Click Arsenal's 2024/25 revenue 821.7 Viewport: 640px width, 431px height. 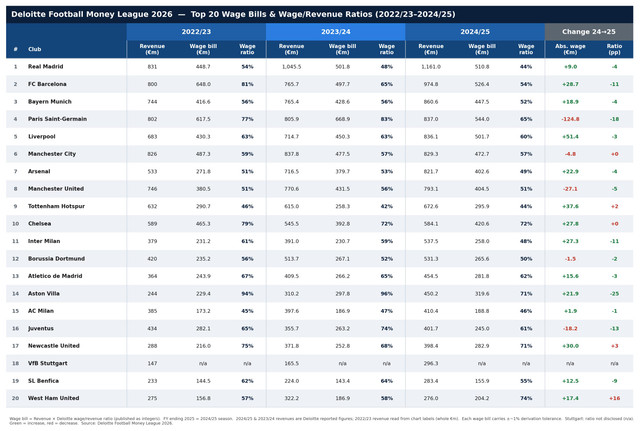coord(431,171)
